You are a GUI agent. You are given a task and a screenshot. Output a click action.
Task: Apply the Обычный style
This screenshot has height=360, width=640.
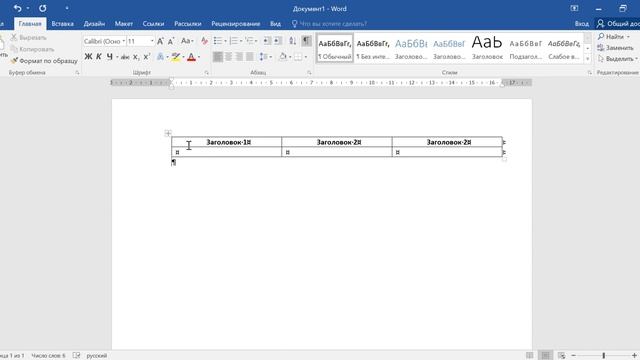[335, 48]
